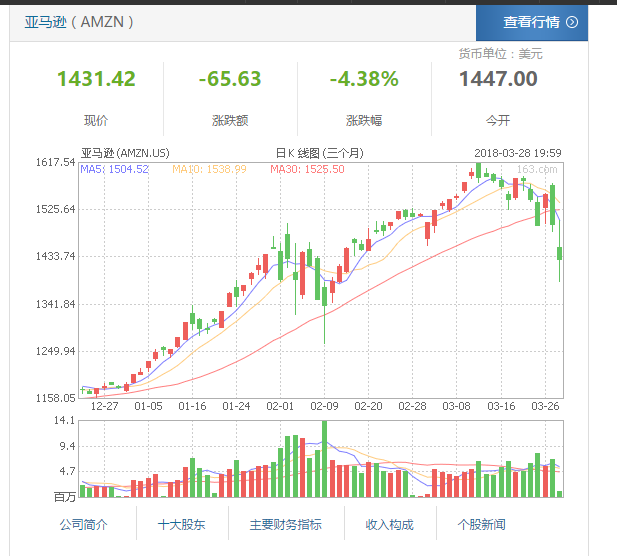
Task: Click the 1433.74 price axis label
Action: (x=55, y=256)
